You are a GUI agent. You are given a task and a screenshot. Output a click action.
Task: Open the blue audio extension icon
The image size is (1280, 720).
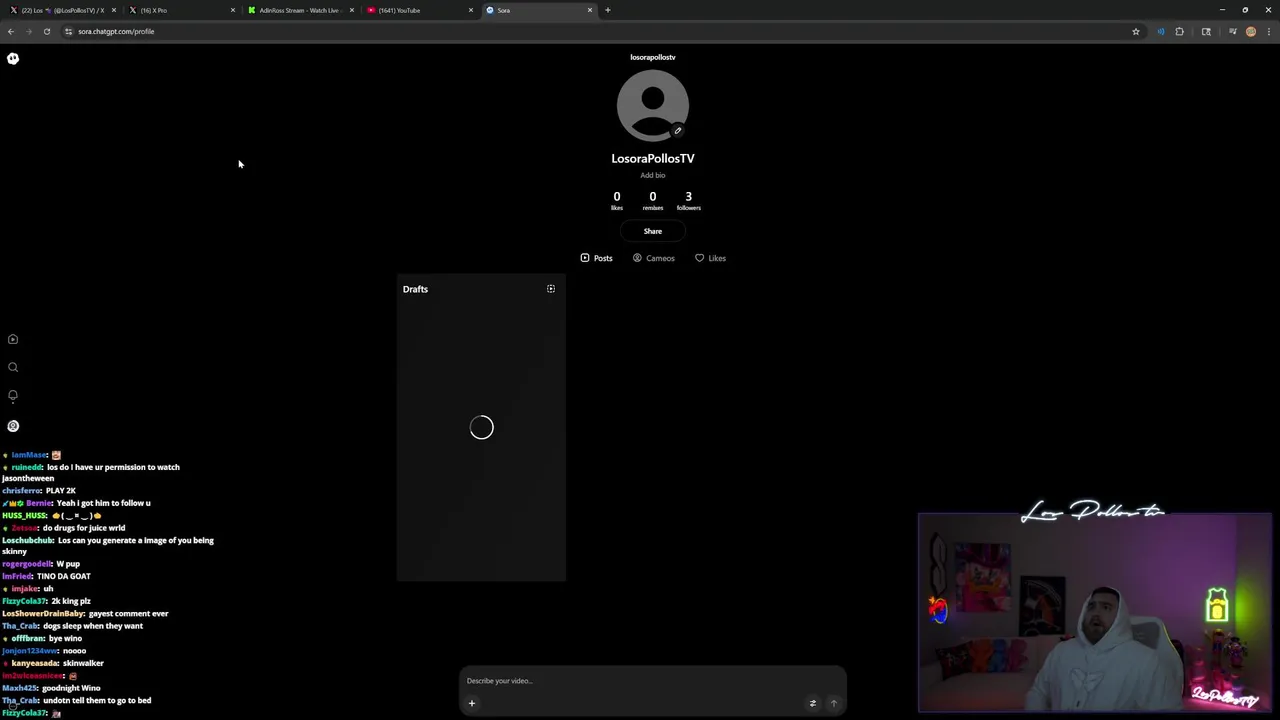pos(1160,31)
